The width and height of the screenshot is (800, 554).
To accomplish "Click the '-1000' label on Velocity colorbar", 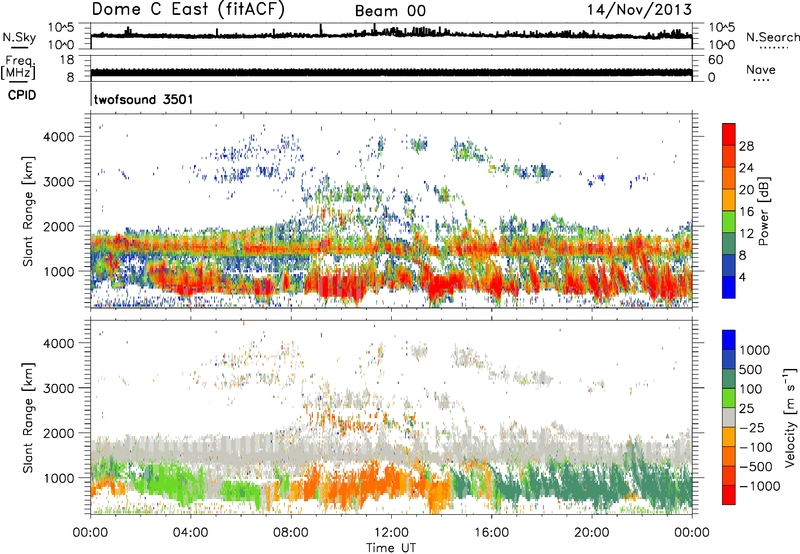I will point(760,486).
